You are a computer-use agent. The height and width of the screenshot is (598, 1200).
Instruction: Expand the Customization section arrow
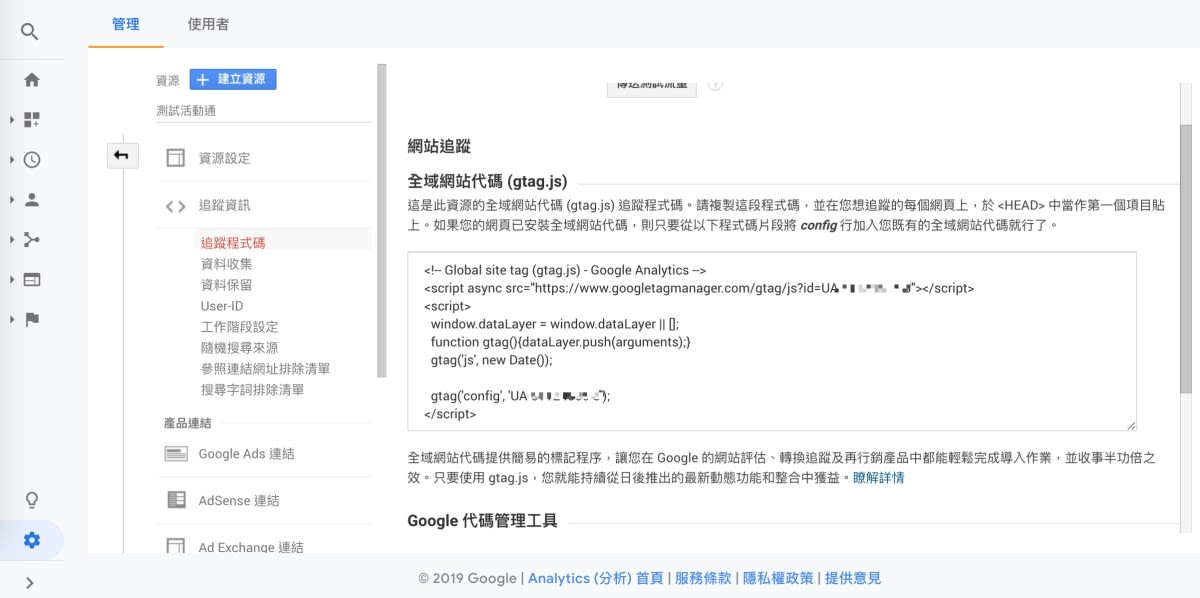click(x=12, y=120)
